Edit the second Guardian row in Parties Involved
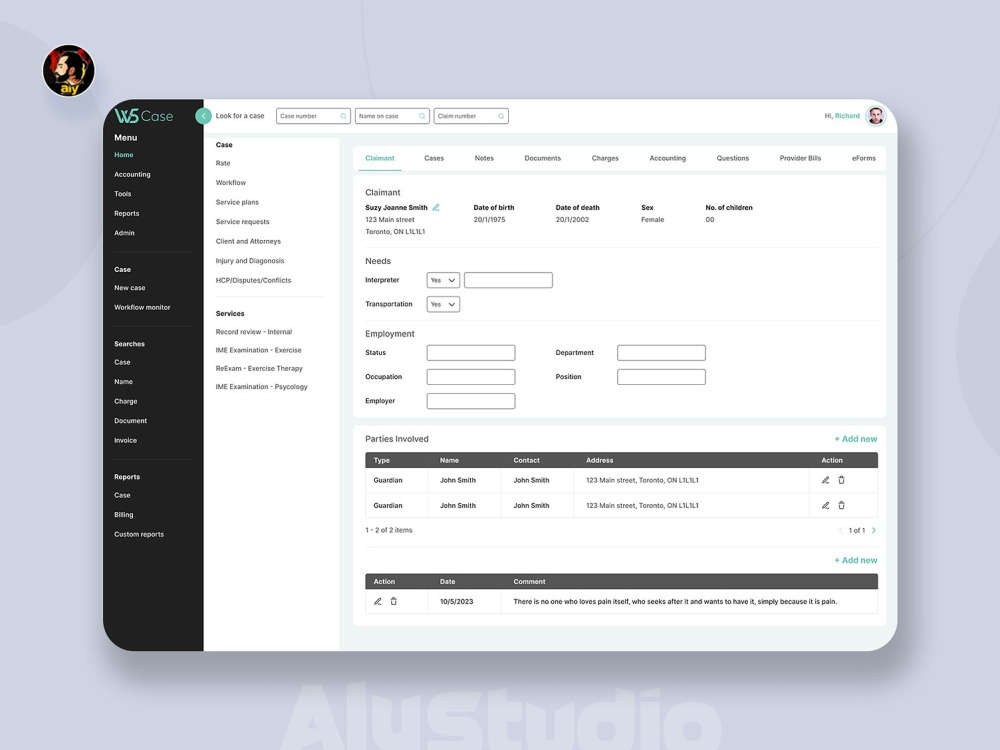 pyautogui.click(x=825, y=505)
